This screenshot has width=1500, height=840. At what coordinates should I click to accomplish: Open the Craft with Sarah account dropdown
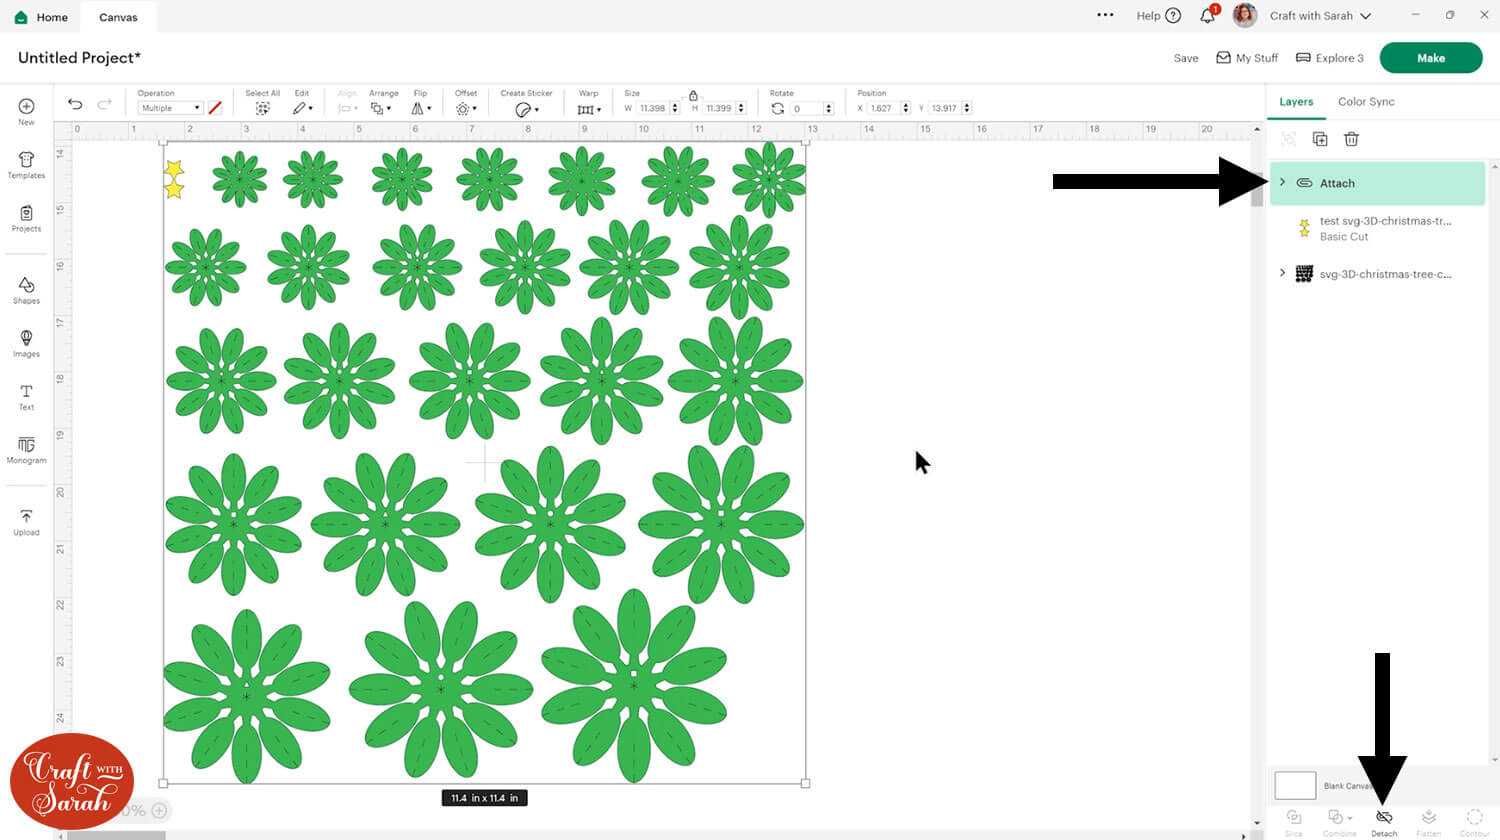[x=1320, y=16]
